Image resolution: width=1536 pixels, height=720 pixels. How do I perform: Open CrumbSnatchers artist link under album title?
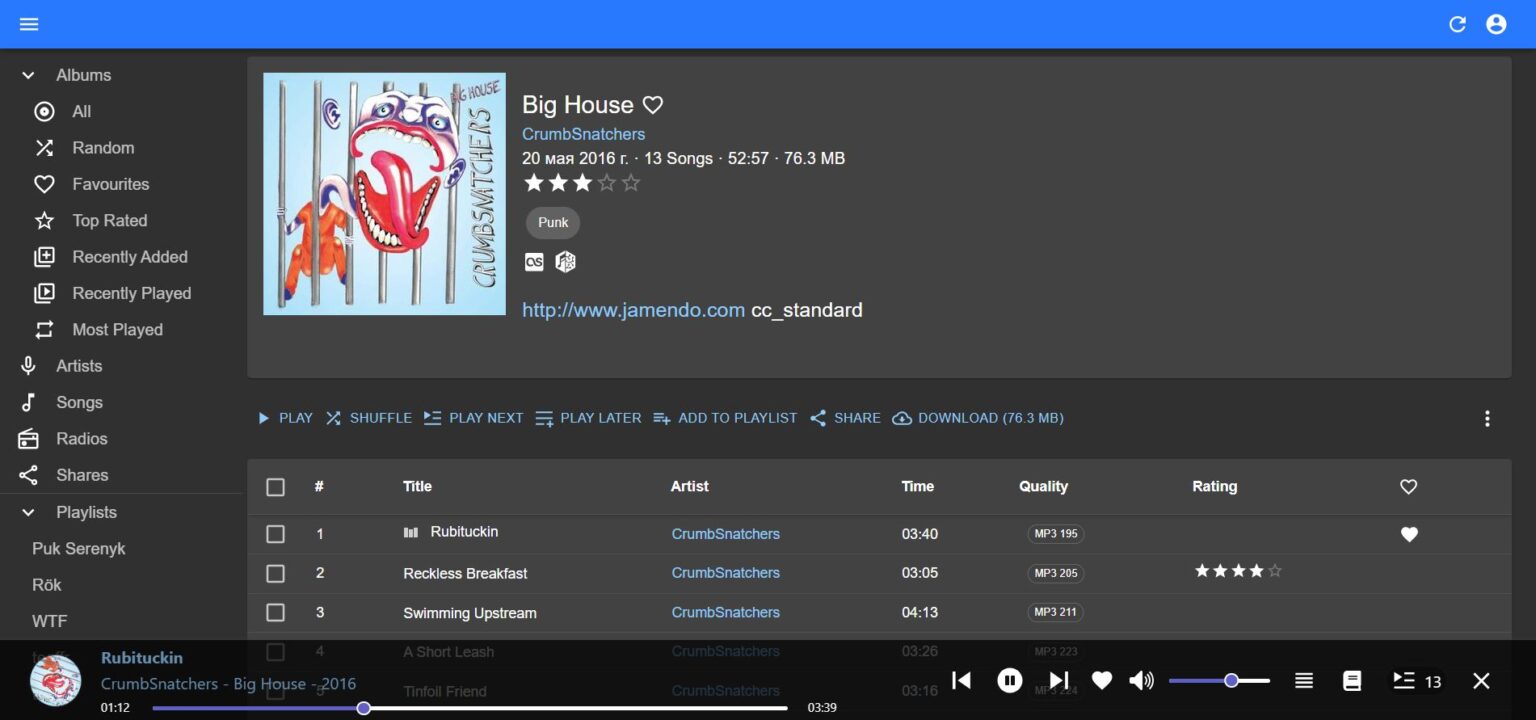click(583, 134)
